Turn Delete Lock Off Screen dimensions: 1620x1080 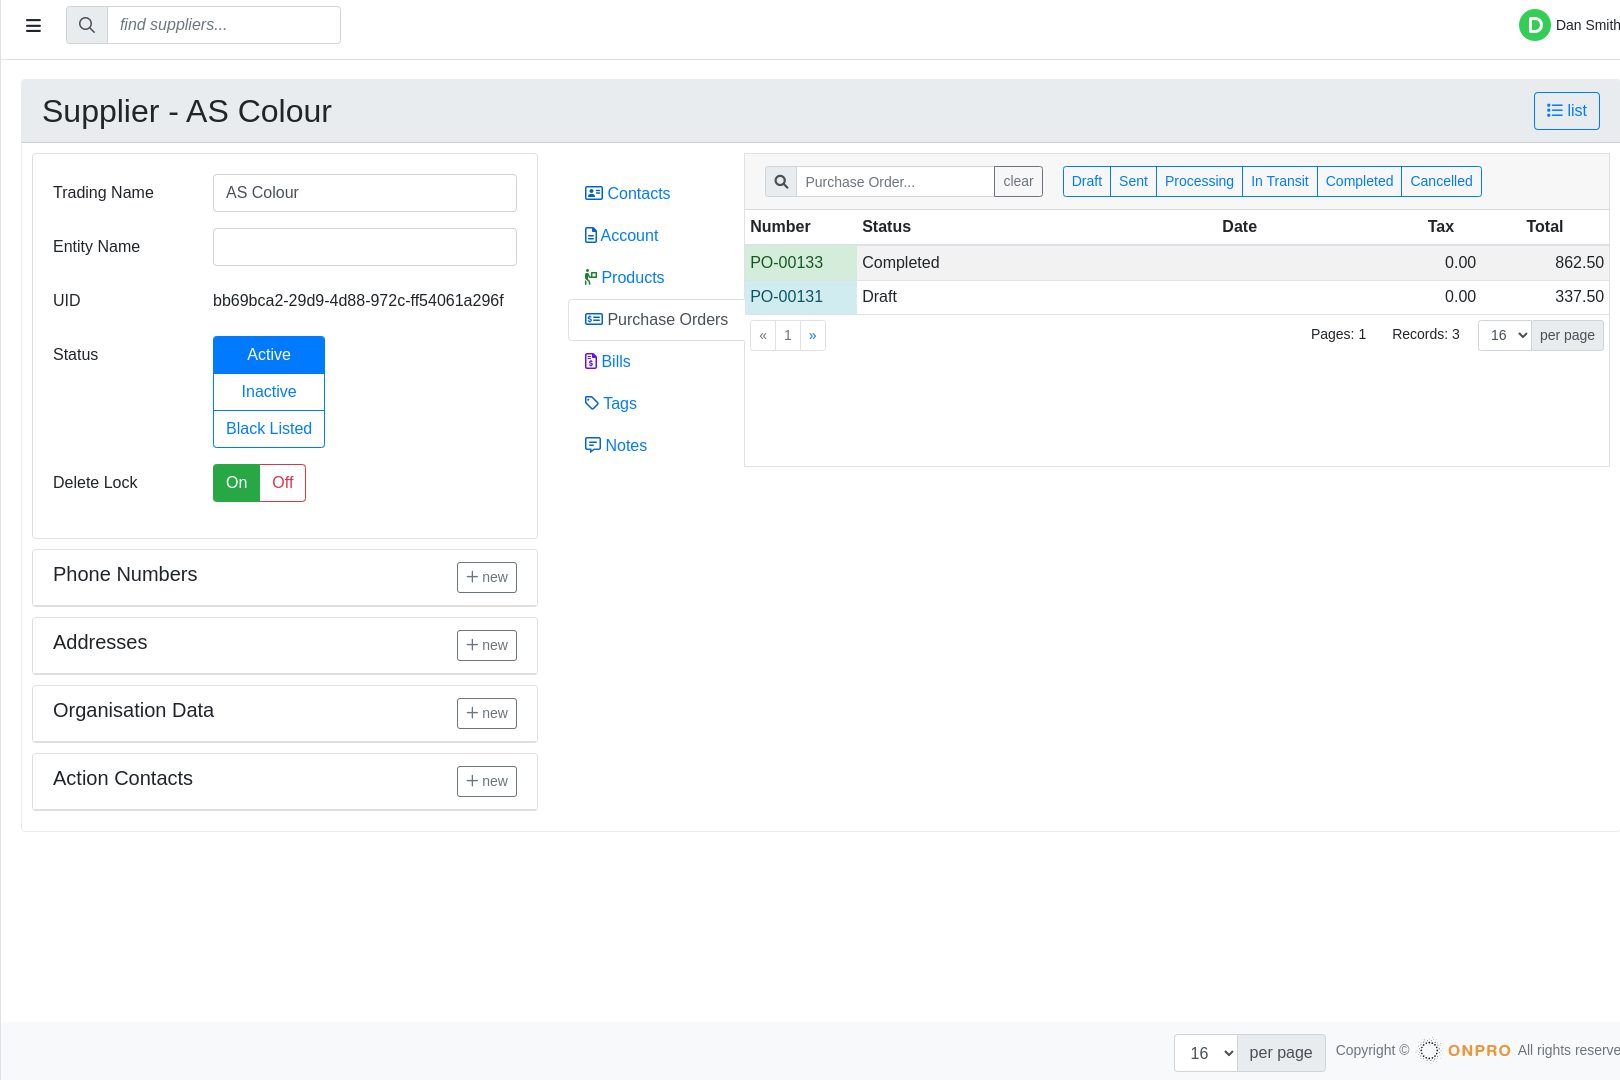pyautogui.click(x=283, y=483)
